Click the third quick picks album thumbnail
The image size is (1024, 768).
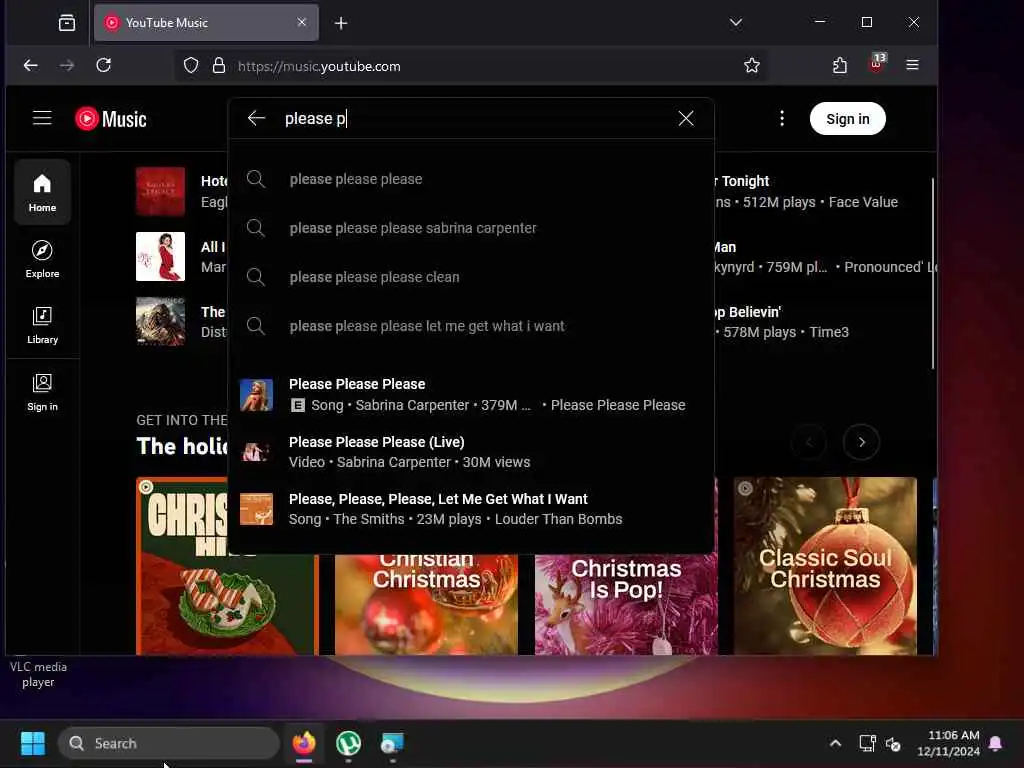(160, 321)
